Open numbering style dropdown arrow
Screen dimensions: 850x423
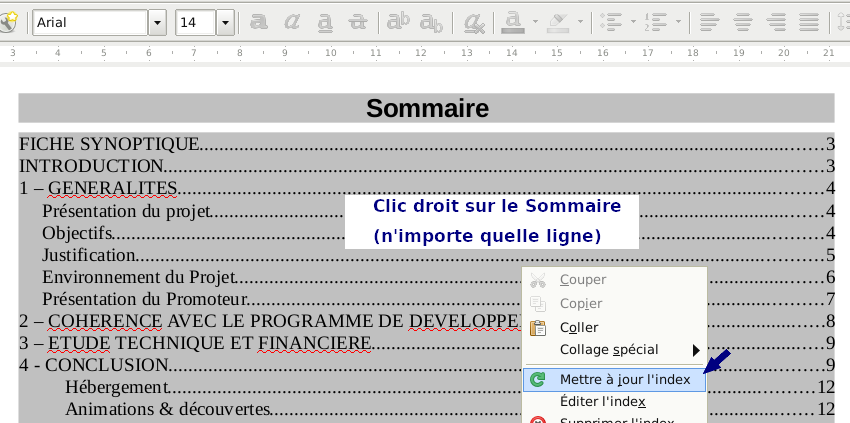click(678, 22)
